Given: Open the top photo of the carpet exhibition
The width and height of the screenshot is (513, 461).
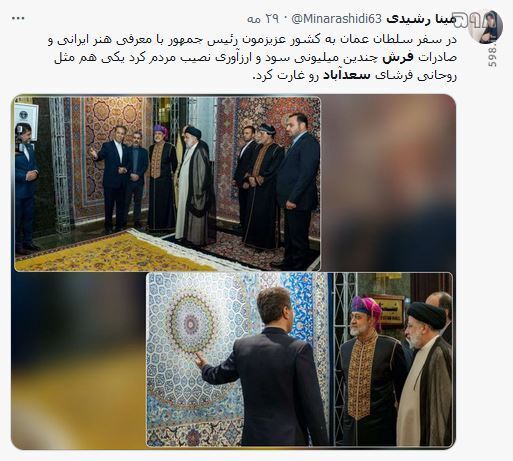Looking at the screenshot, I should [167, 184].
